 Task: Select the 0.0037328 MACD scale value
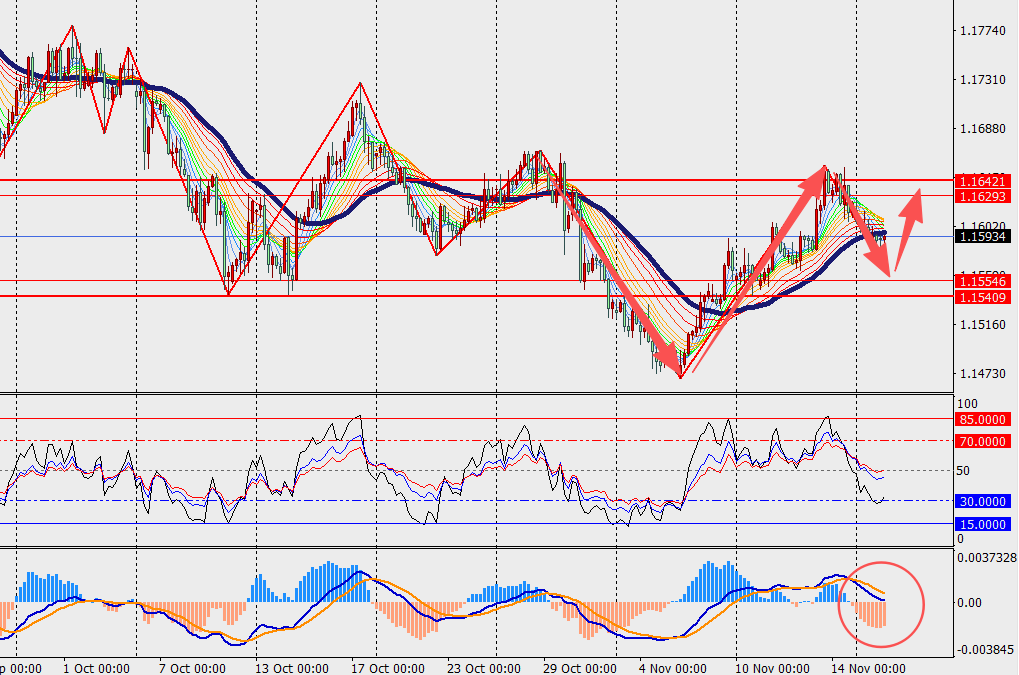click(x=985, y=557)
